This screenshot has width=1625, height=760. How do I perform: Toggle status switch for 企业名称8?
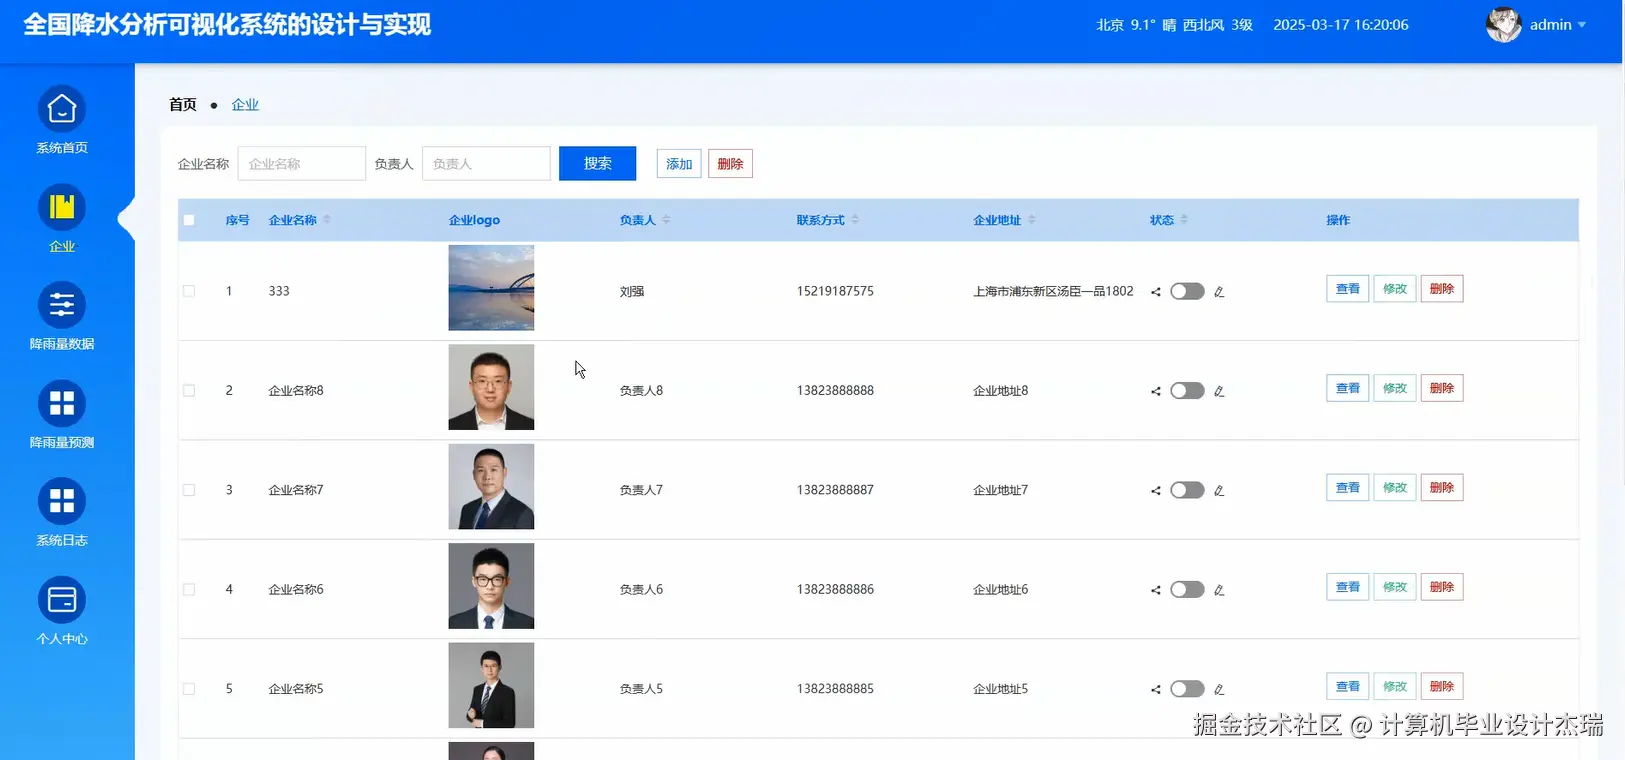1187,391
